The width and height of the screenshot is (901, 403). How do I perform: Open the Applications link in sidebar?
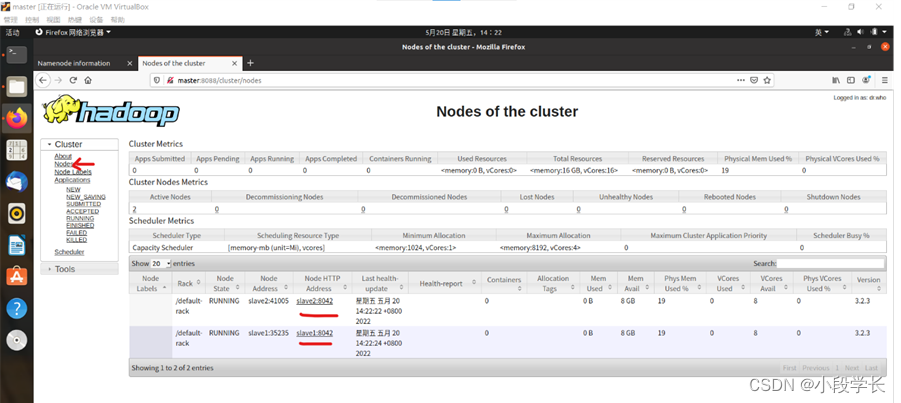(x=72, y=180)
